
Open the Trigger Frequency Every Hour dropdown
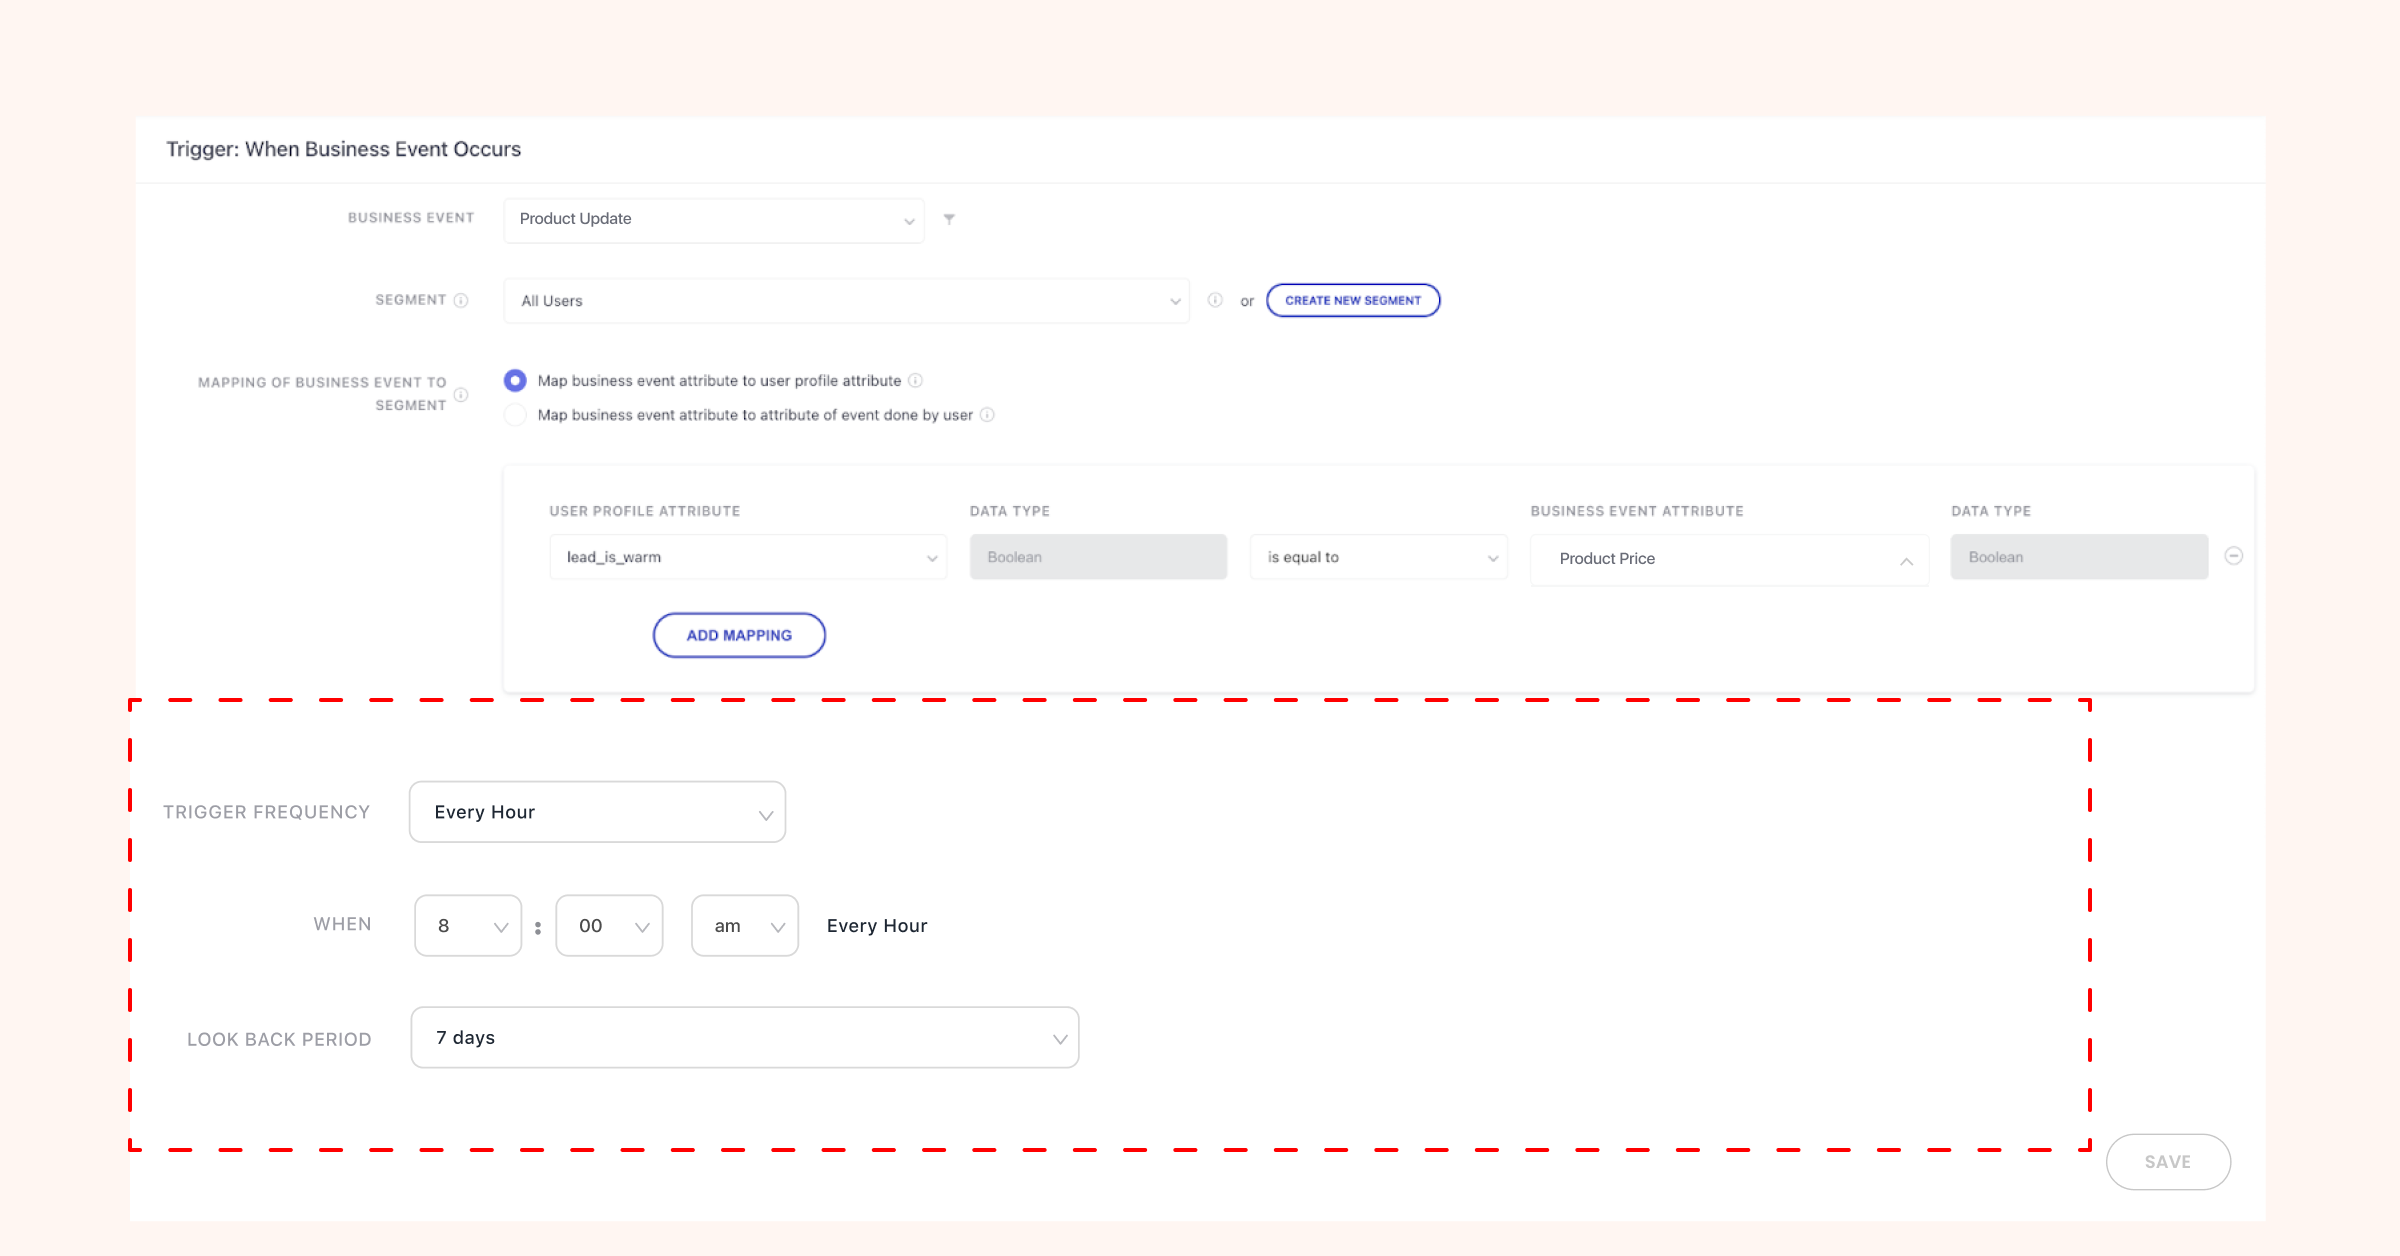tap(597, 812)
